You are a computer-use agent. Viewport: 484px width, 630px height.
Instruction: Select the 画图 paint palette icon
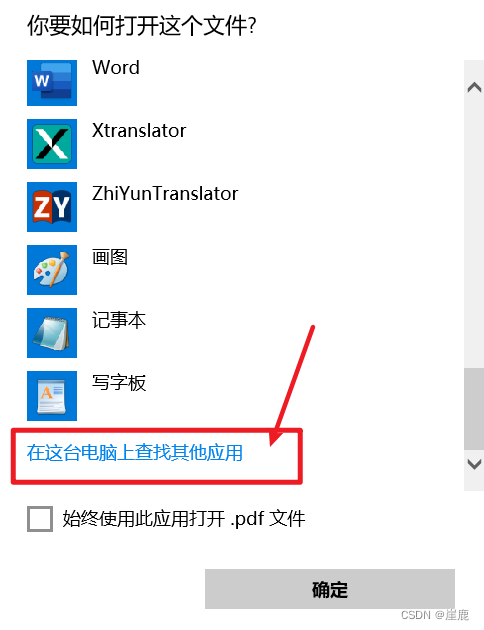point(52,270)
